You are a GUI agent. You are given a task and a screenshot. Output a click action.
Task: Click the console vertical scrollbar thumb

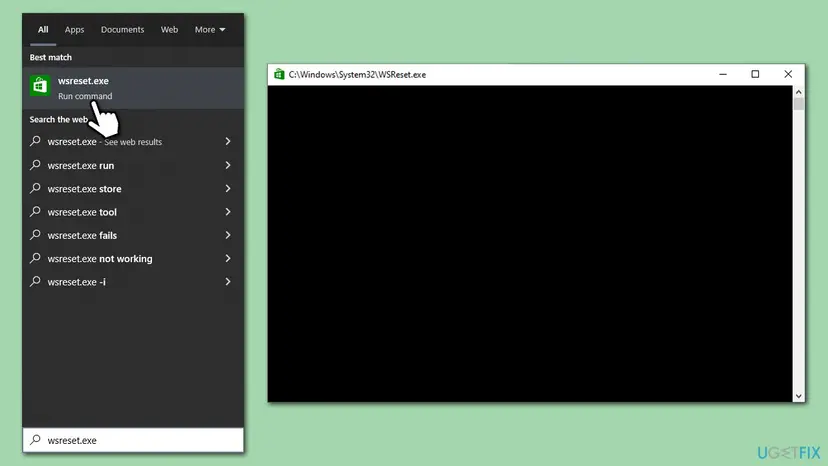pos(798,104)
